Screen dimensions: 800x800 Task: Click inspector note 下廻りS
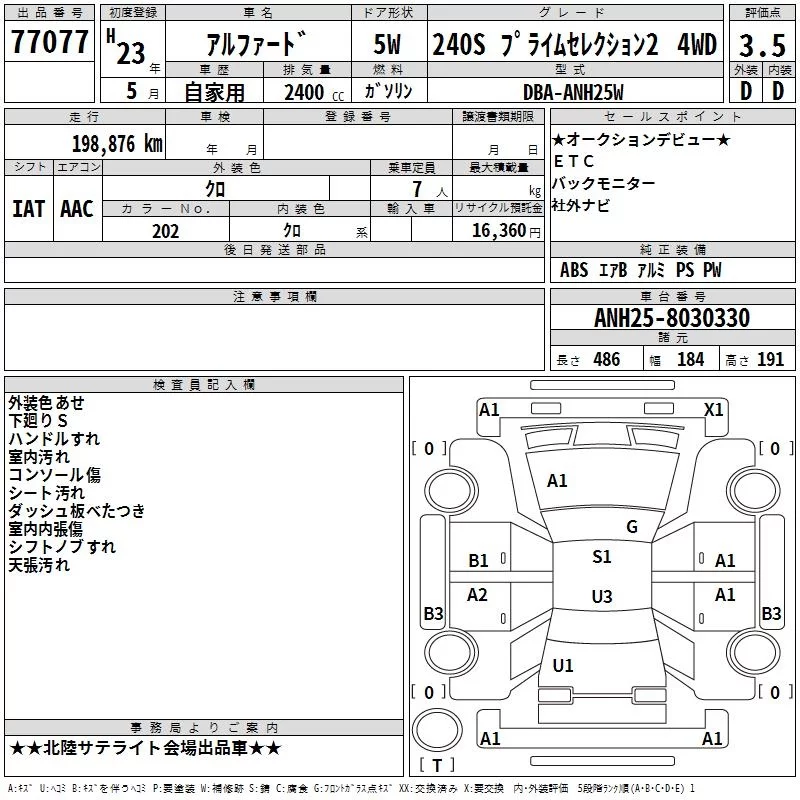(x=38, y=421)
